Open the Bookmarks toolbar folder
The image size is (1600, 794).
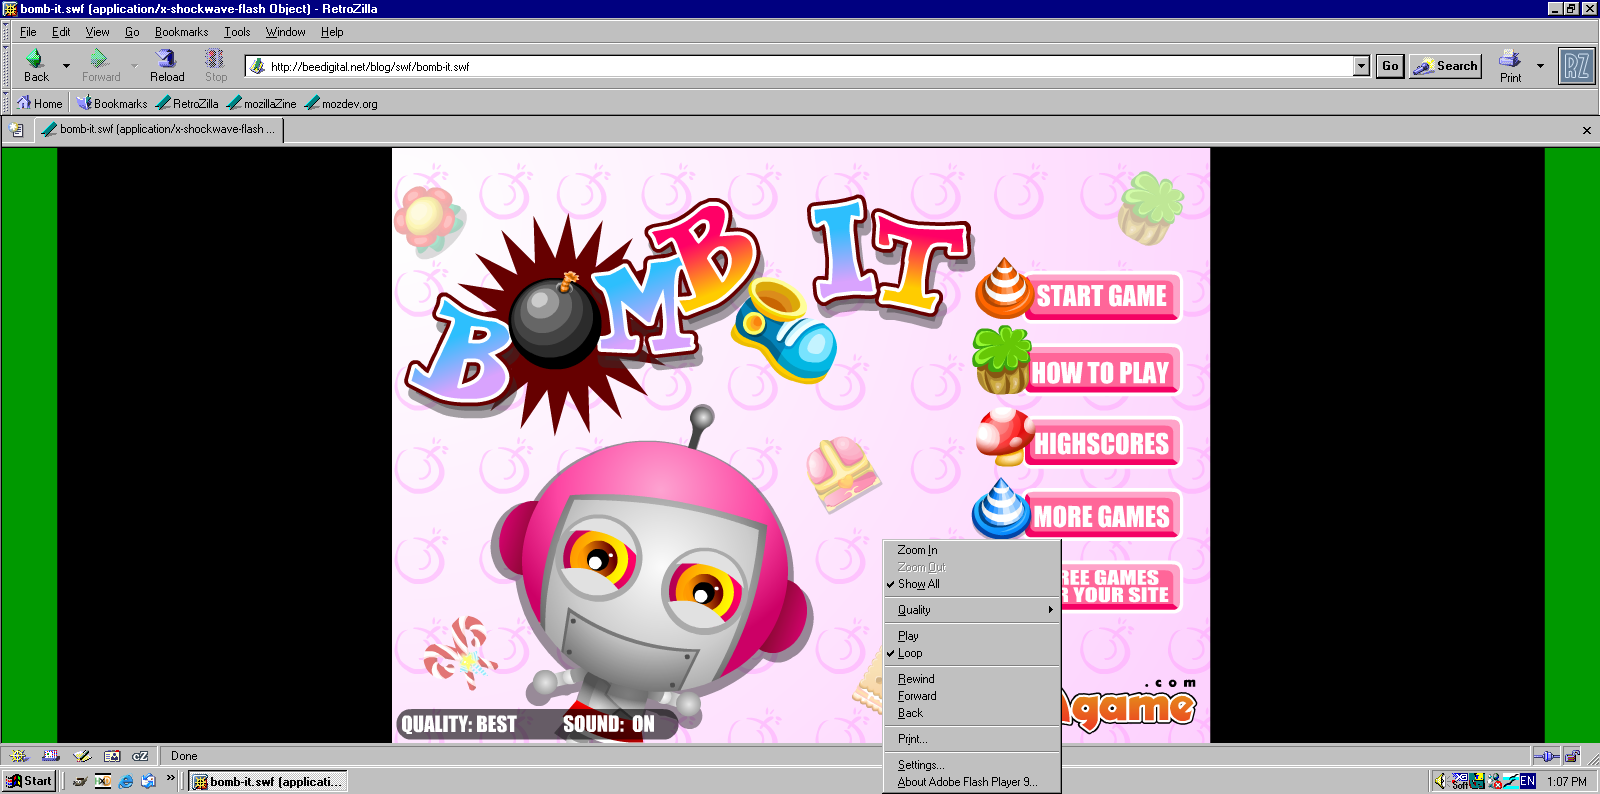coord(112,103)
